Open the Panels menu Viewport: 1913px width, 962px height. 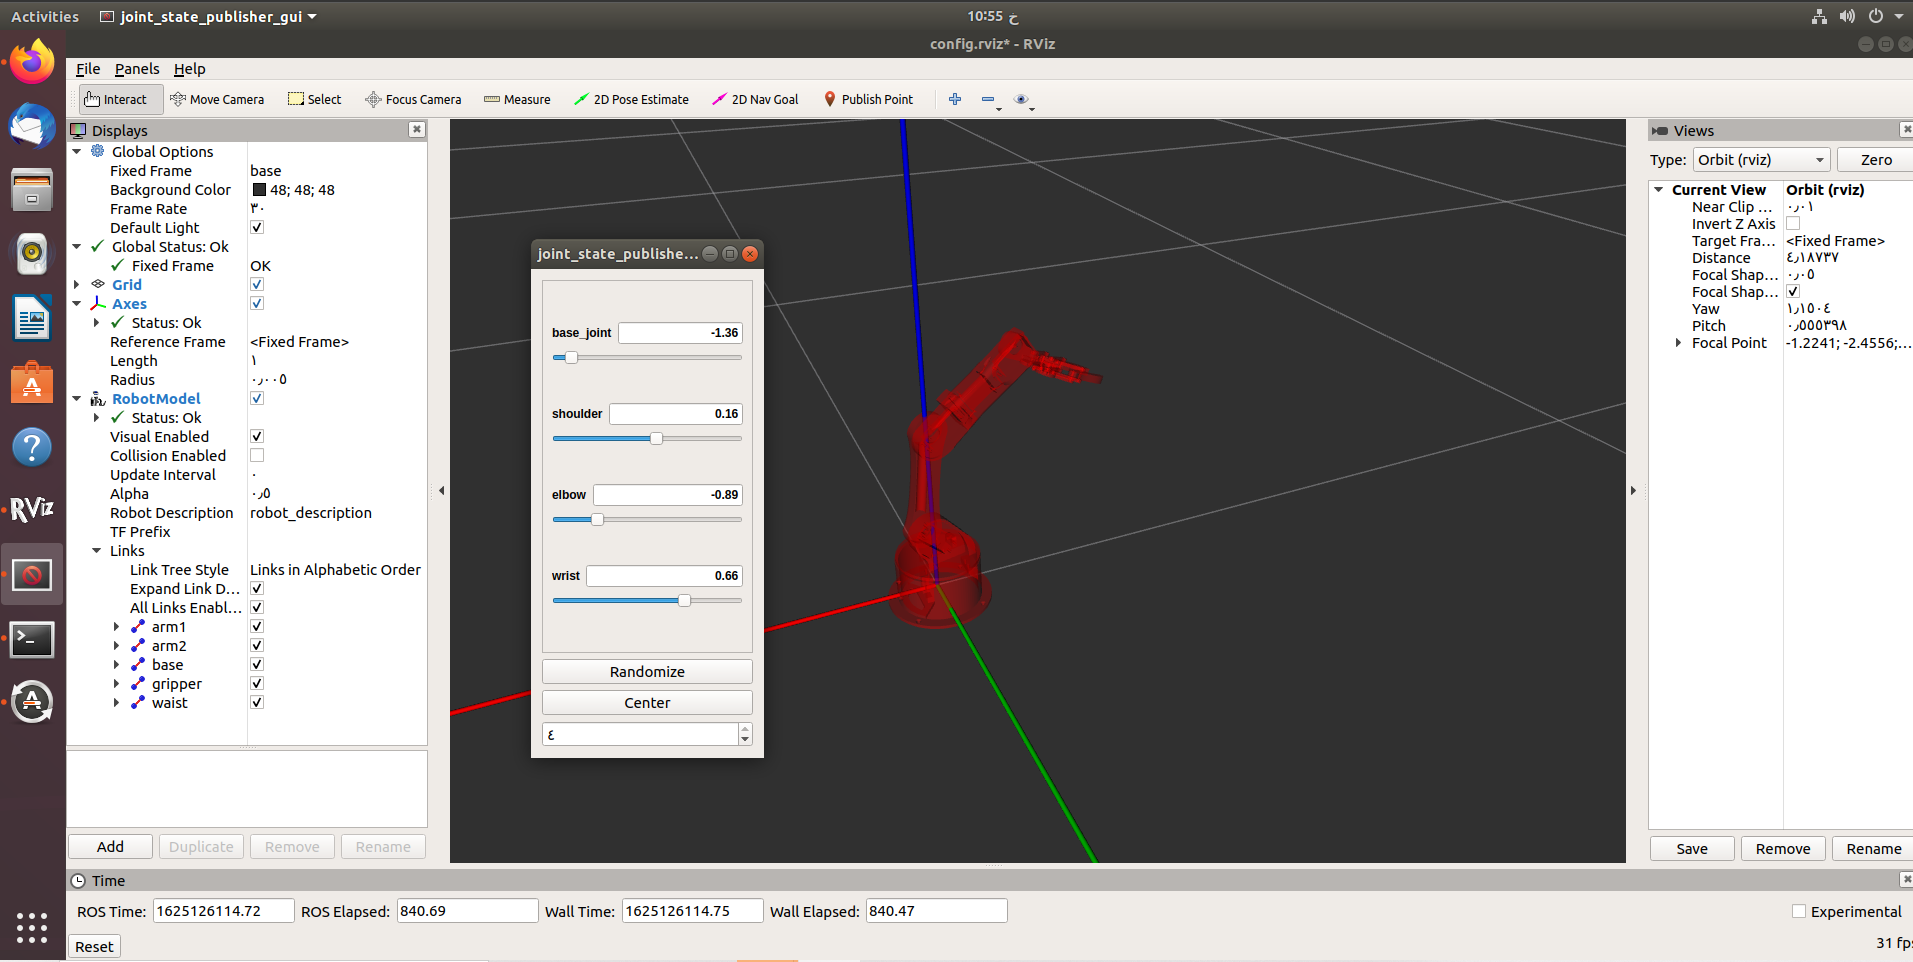coord(136,68)
